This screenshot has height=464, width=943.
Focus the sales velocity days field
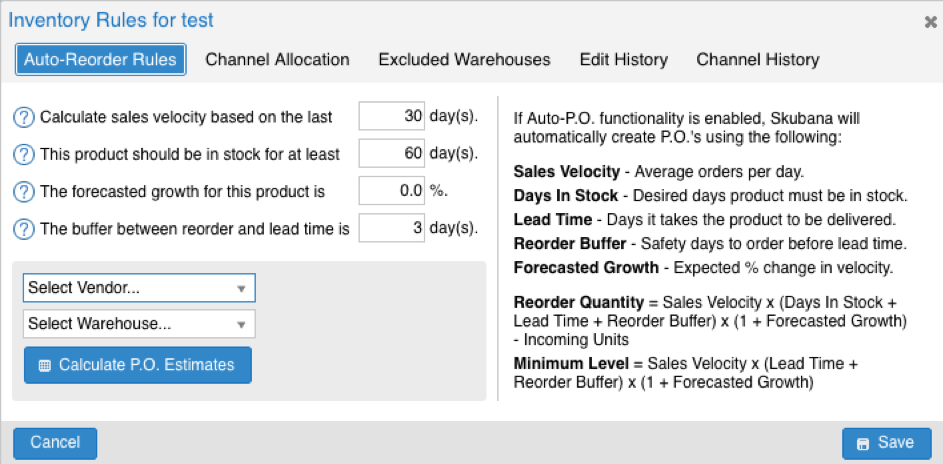tap(391, 116)
